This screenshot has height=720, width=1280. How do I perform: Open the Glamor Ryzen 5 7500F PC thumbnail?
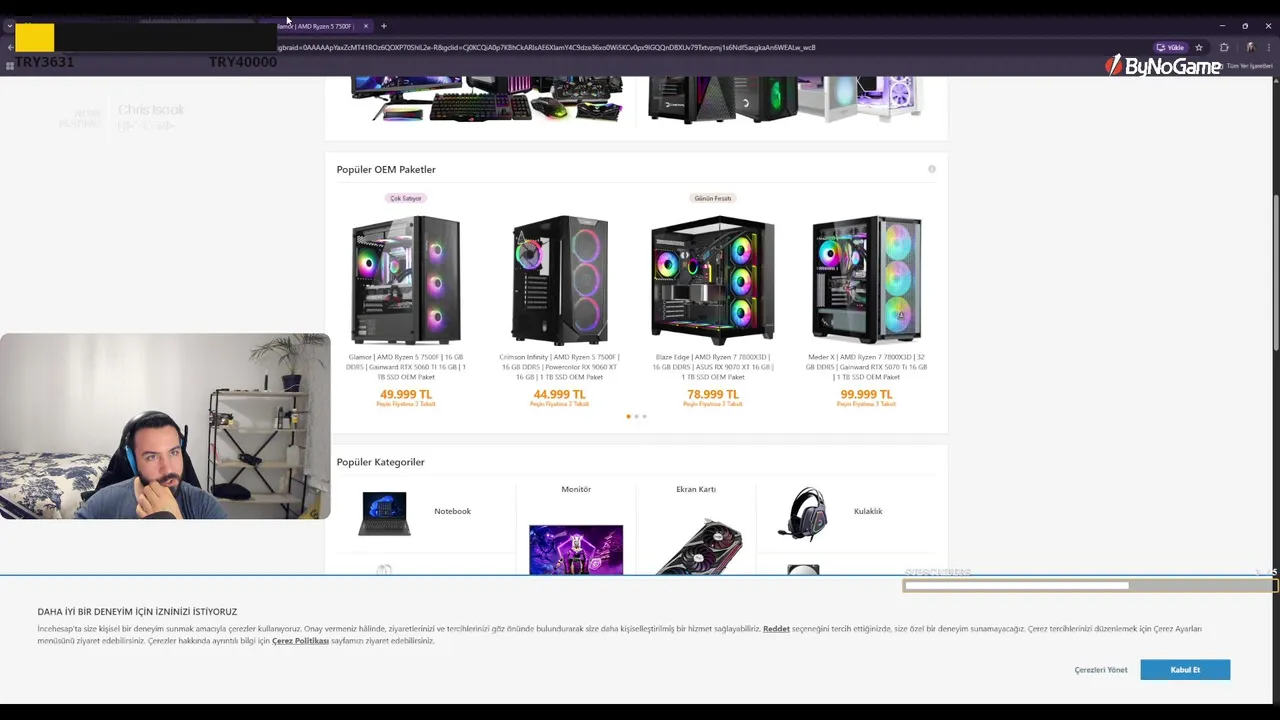(x=406, y=279)
